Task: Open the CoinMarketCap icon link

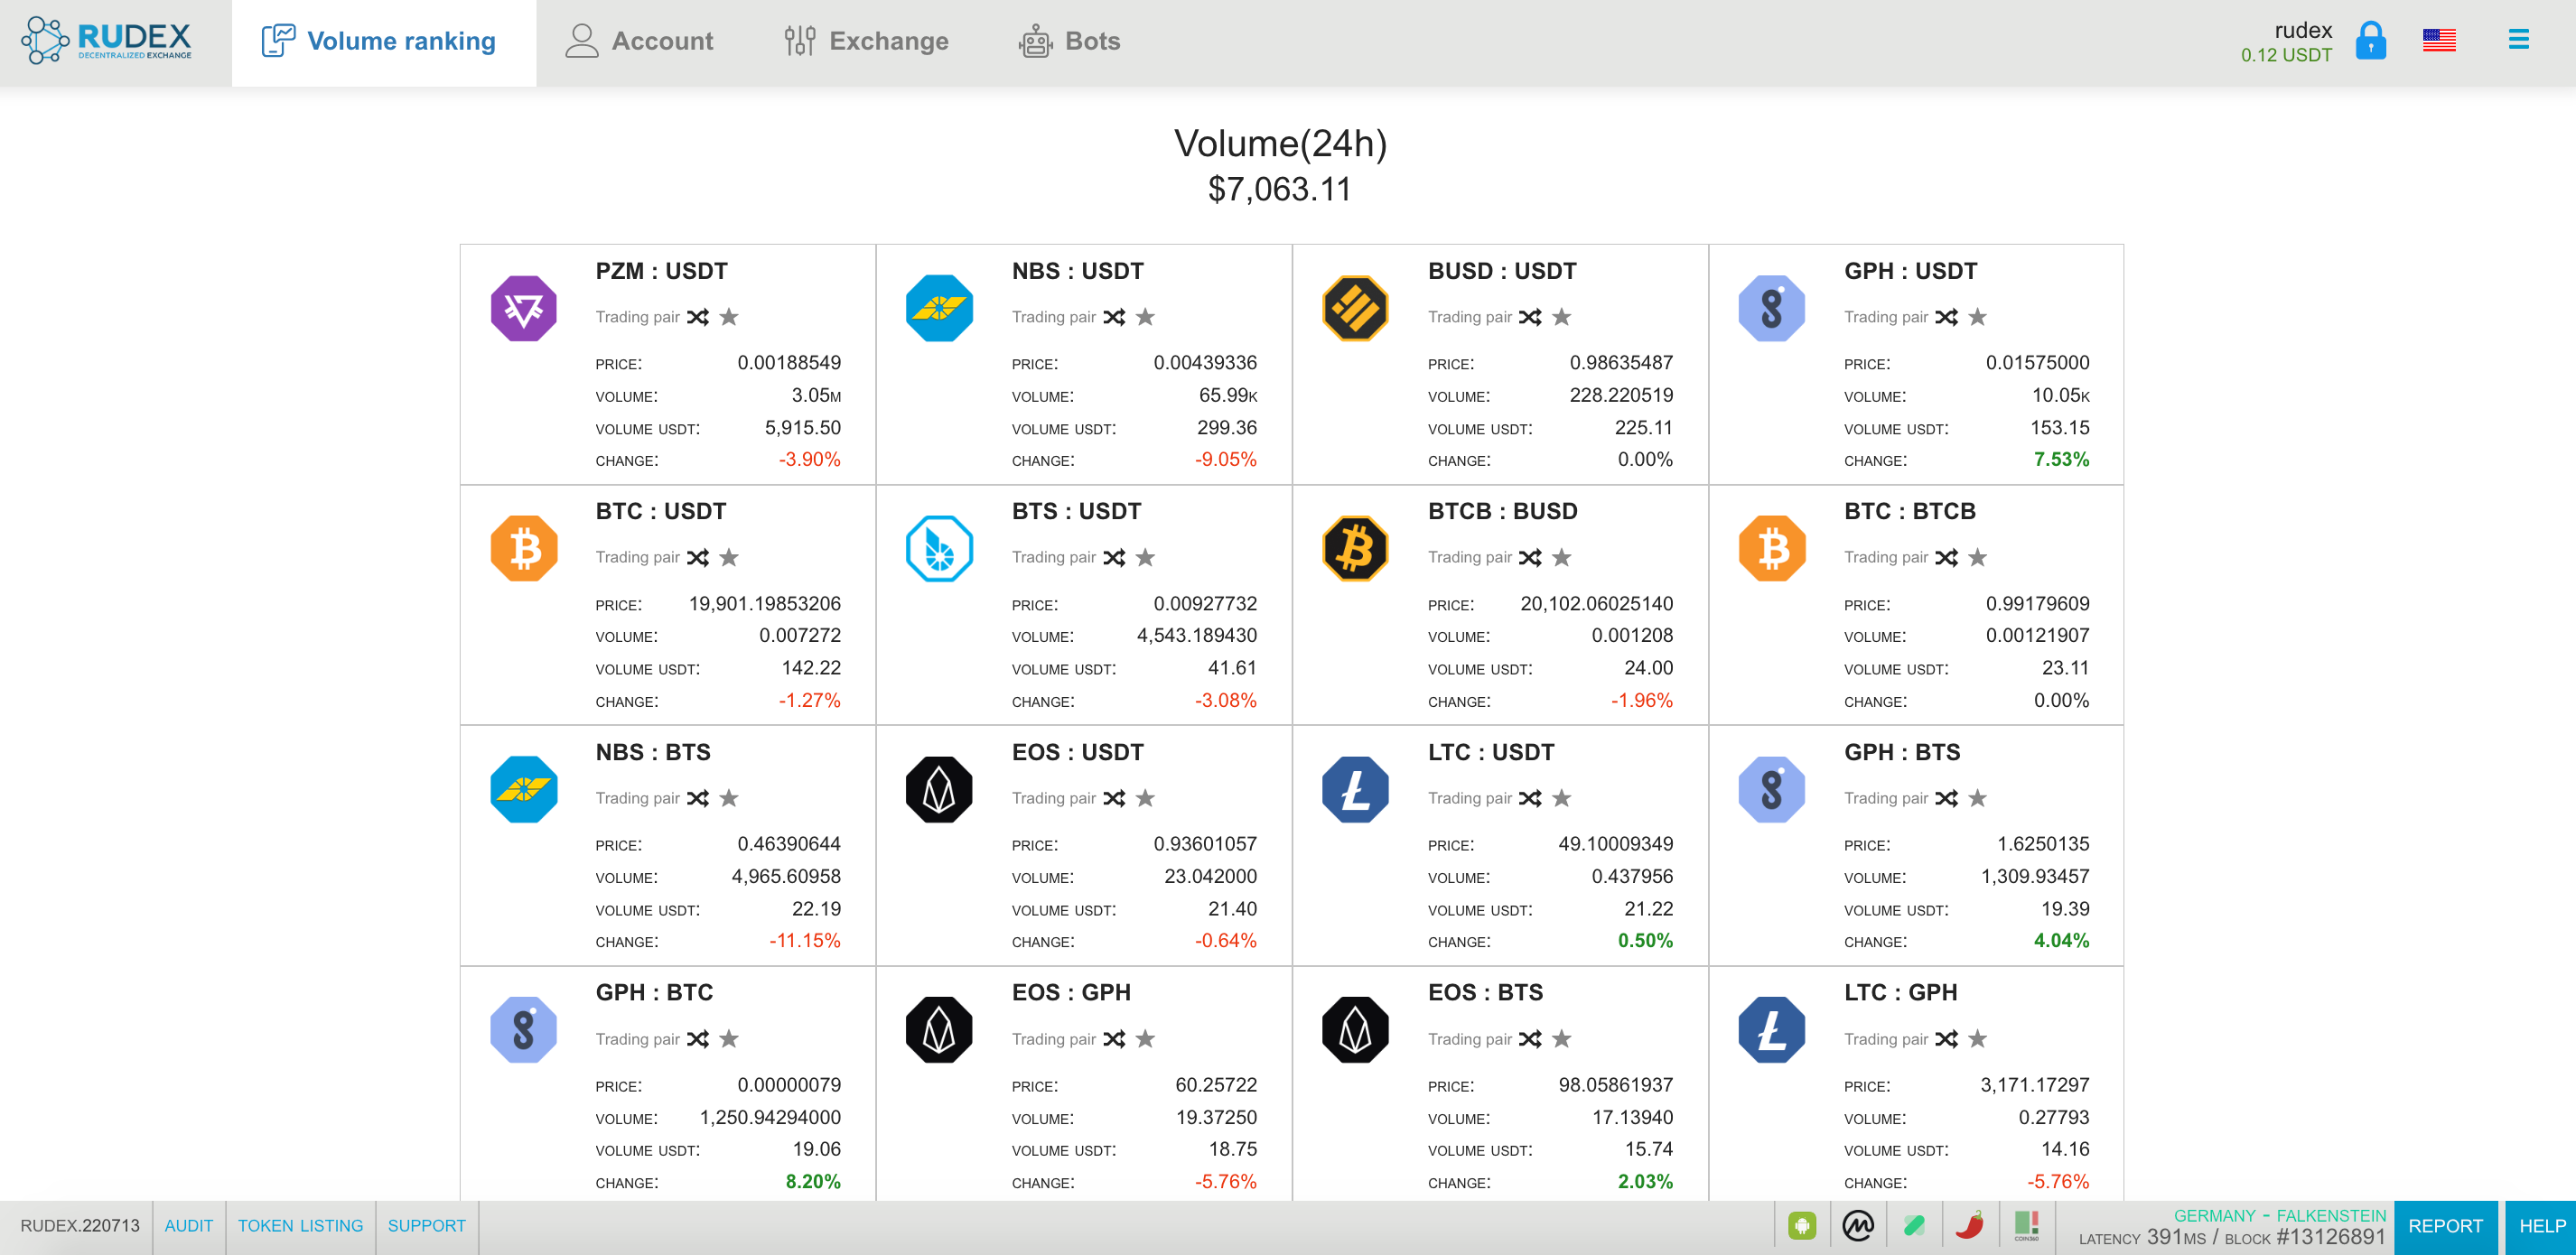Action: tap(1858, 1226)
